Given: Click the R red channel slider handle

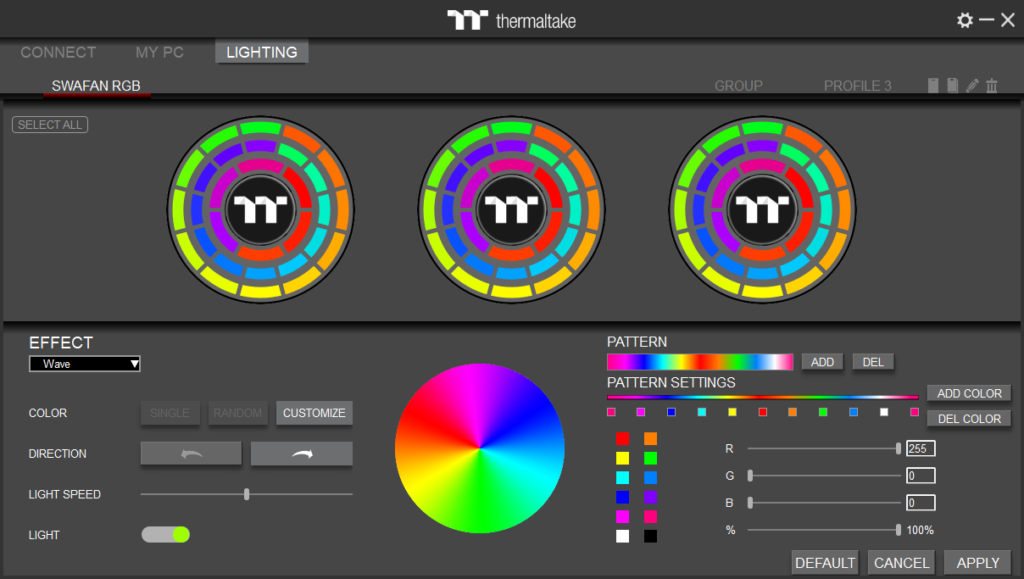Looking at the screenshot, I should point(899,448).
